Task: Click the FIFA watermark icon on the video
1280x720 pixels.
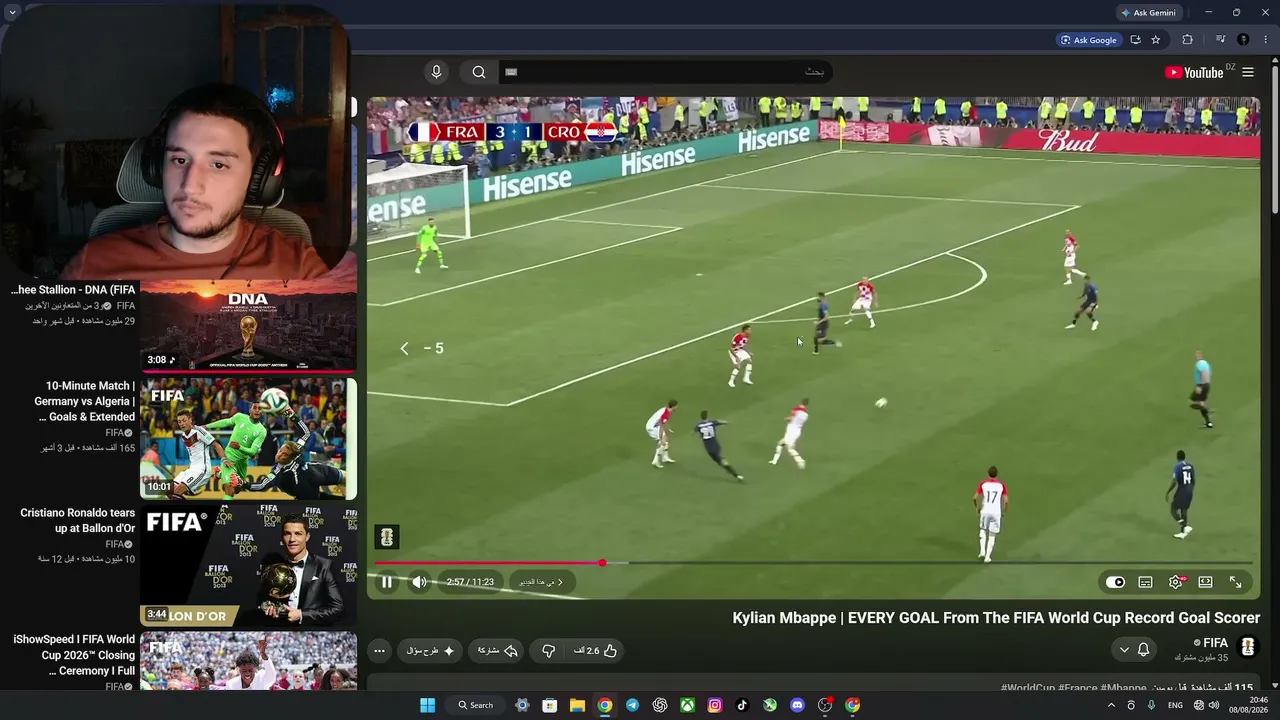Action: [x=387, y=537]
